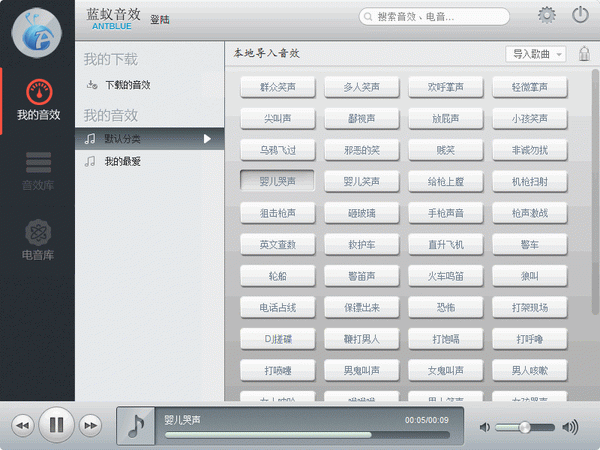Play 警车 sound button

tap(530, 244)
